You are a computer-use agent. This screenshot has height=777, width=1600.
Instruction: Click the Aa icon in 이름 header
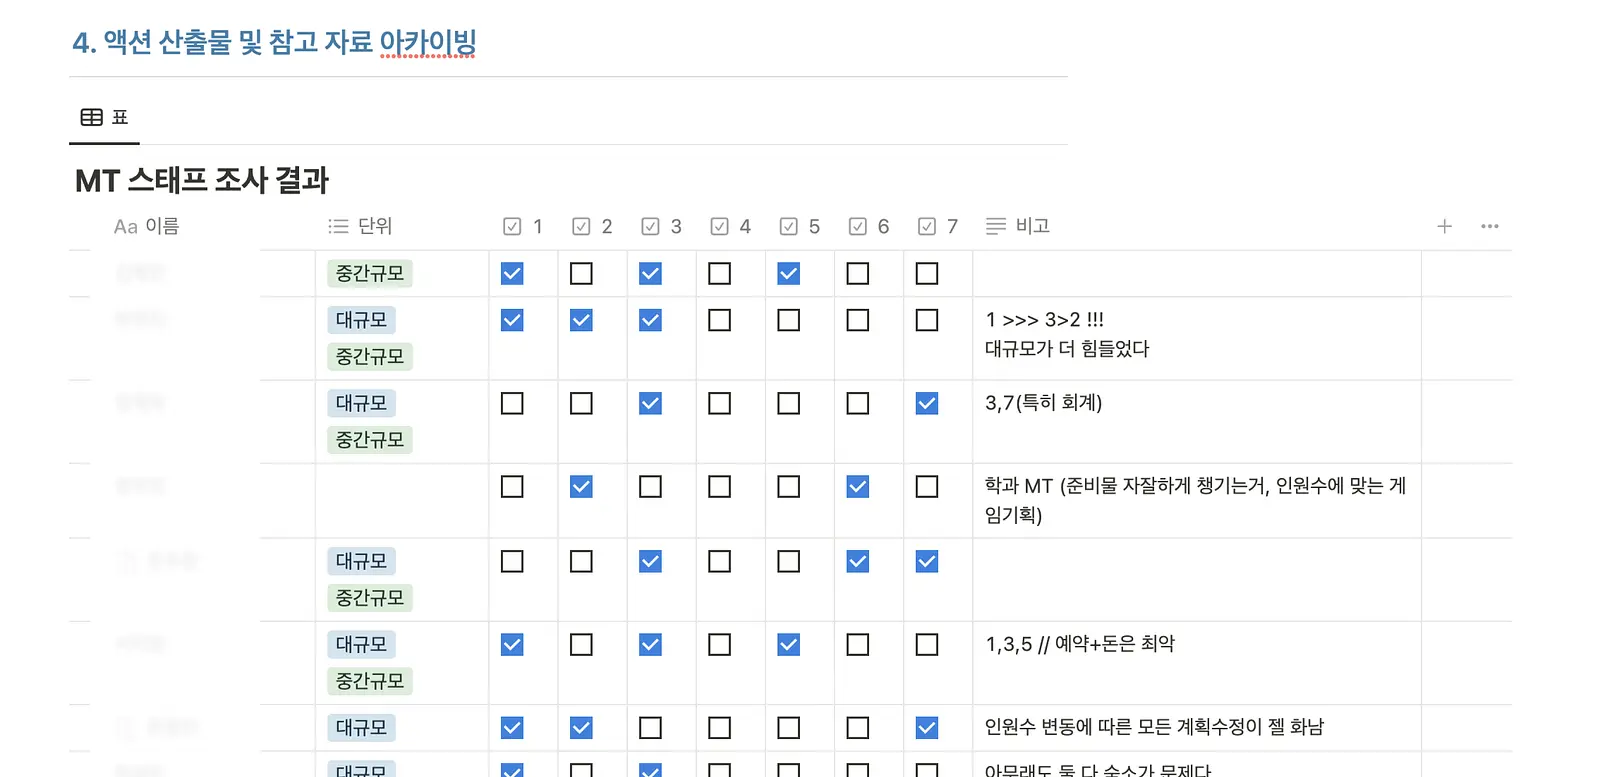125,226
